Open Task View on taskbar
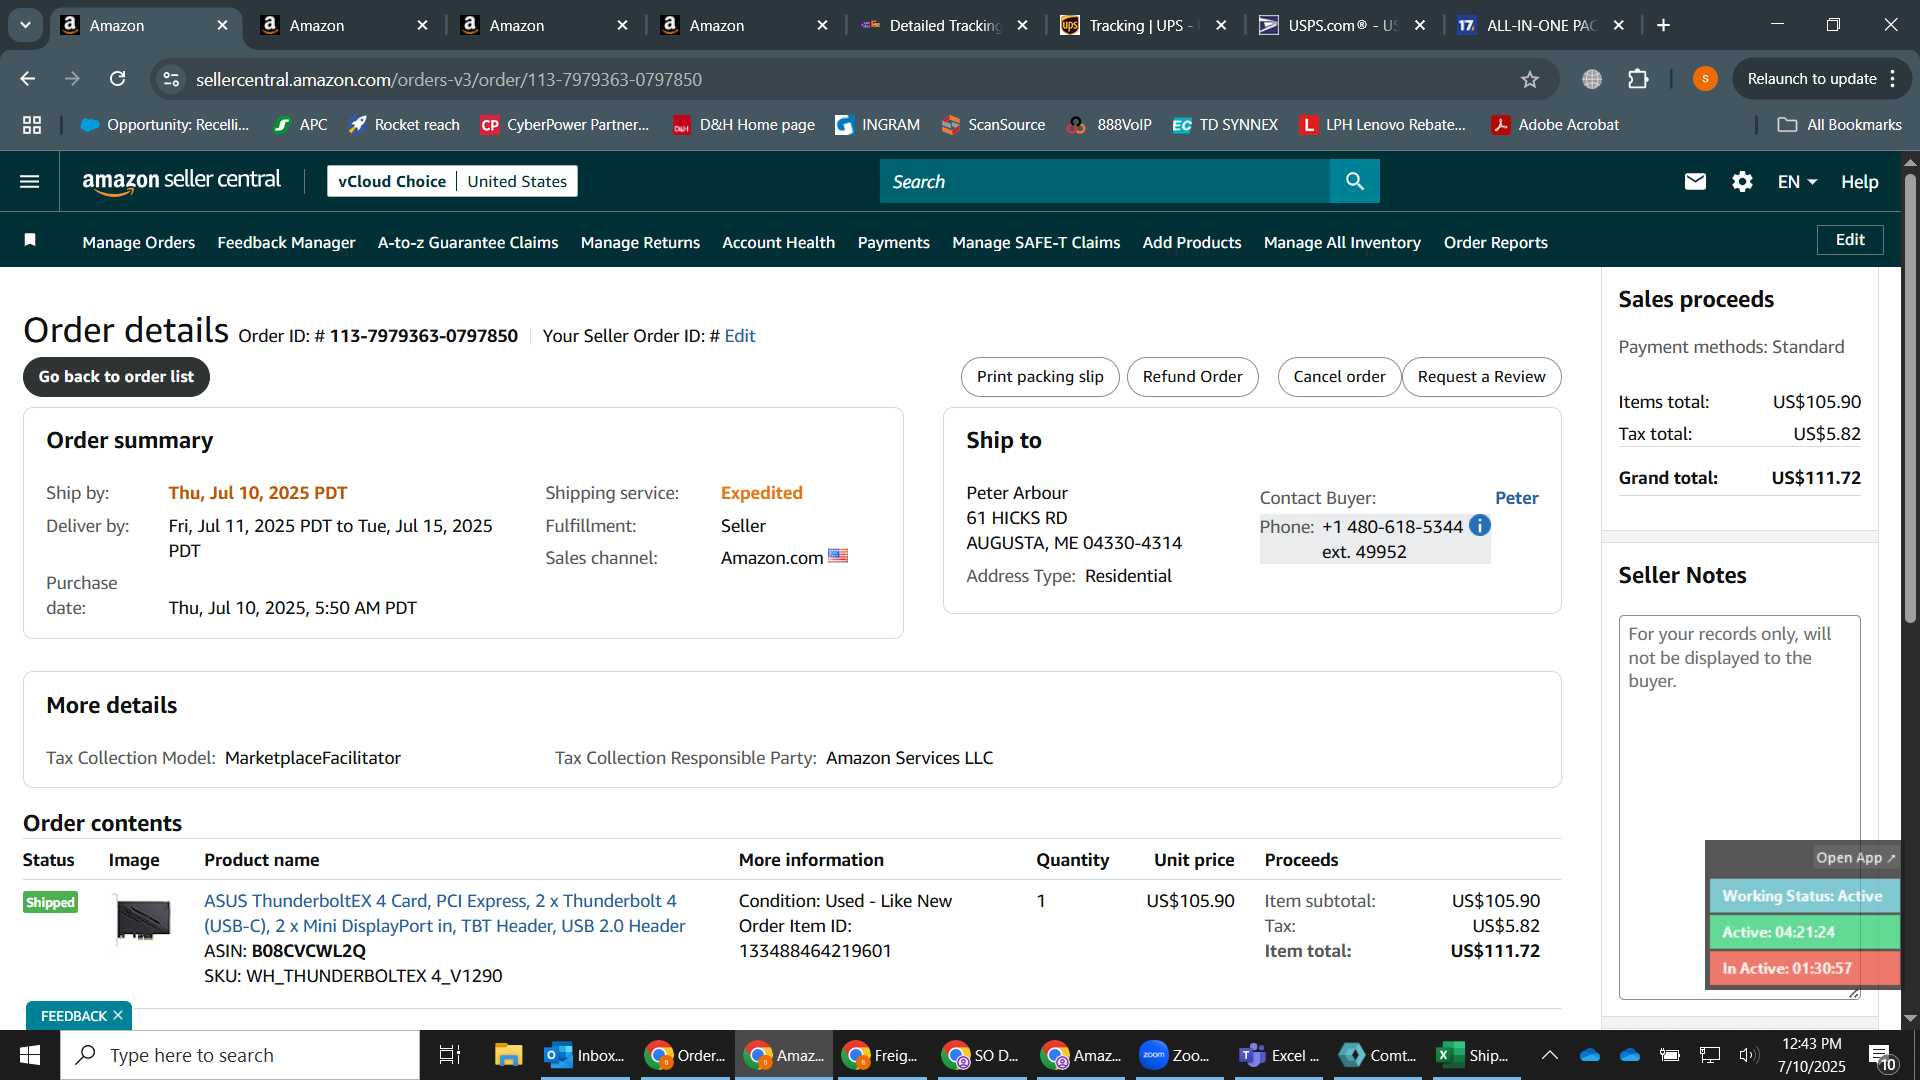This screenshot has height=1080, width=1920. 450,1055
